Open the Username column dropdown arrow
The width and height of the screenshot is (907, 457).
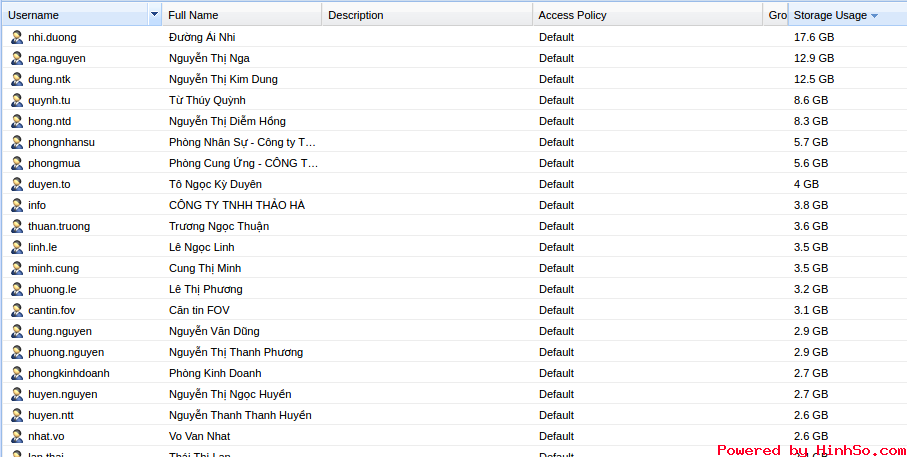click(x=154, y=15)
